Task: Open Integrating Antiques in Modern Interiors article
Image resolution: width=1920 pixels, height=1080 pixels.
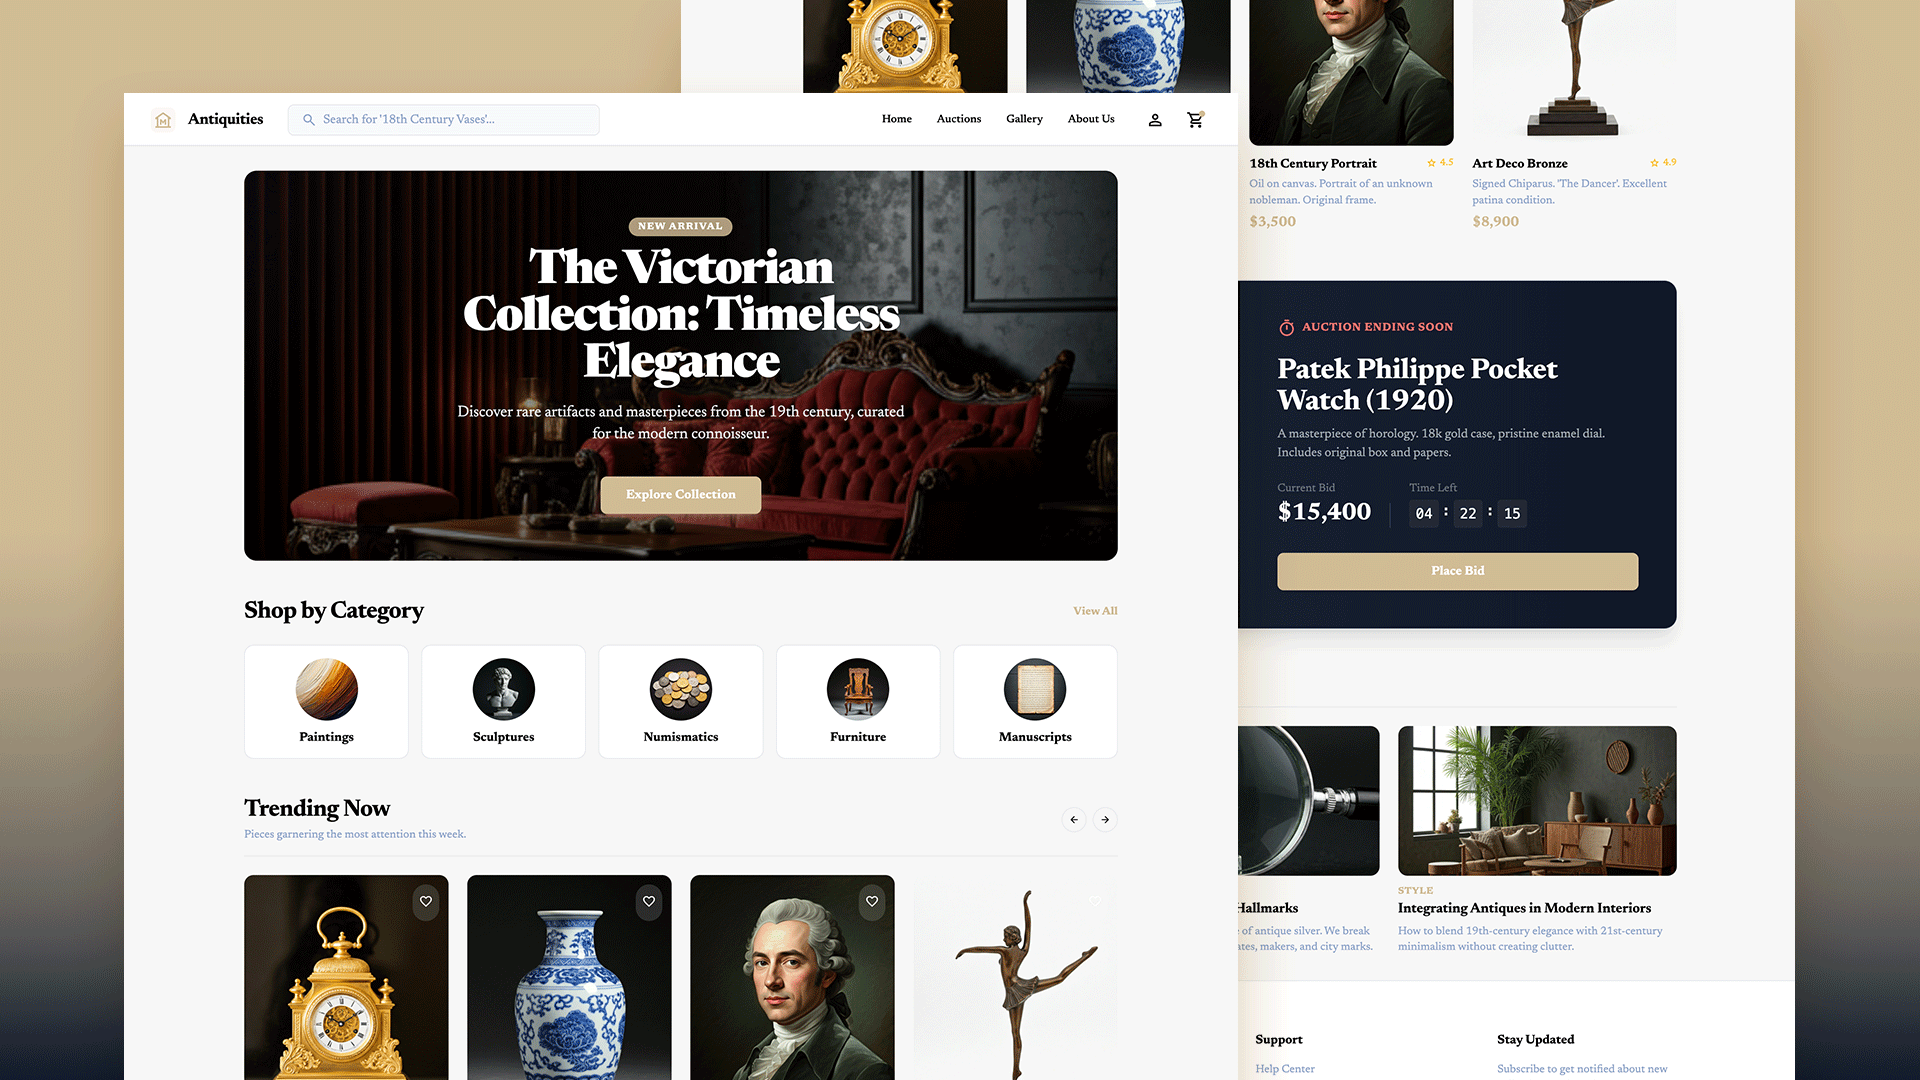Action: (1524, 908)
